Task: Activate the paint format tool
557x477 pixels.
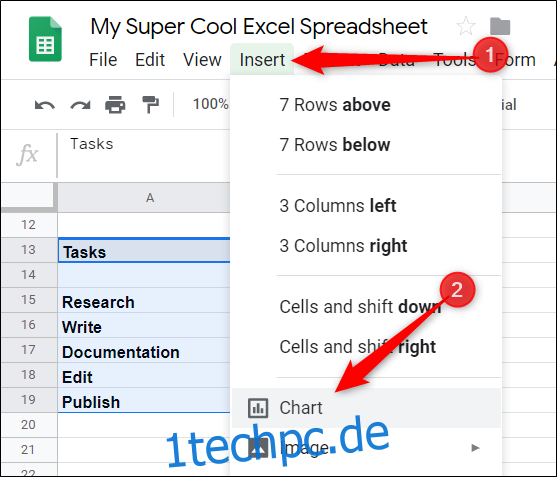Action: pyautogui.click(x=150, y=105)
